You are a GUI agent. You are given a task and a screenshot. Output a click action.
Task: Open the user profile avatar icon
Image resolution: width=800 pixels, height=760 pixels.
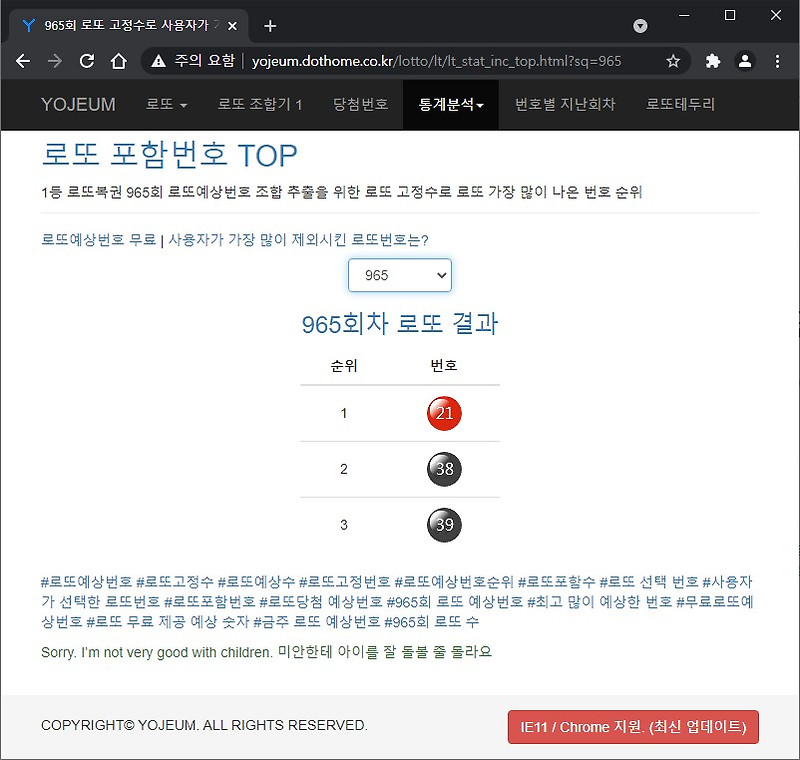[745, 61]
